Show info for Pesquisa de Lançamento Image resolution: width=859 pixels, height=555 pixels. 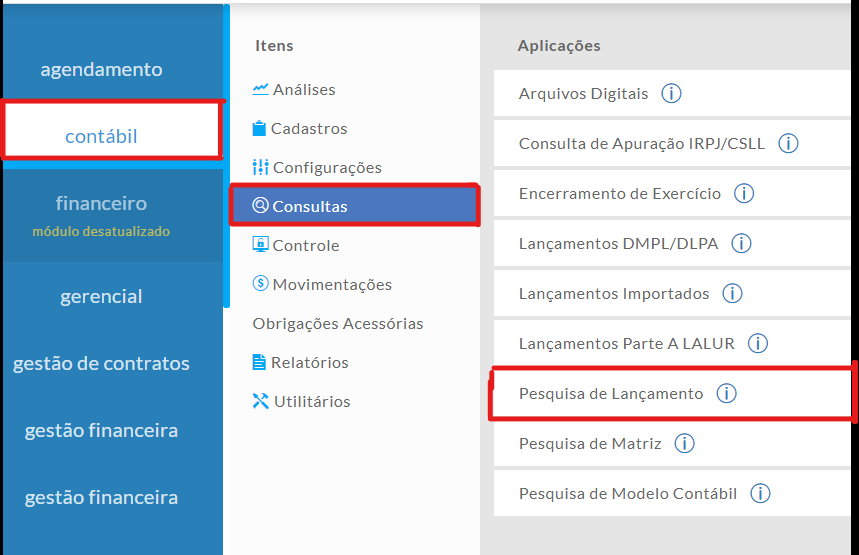727,394
